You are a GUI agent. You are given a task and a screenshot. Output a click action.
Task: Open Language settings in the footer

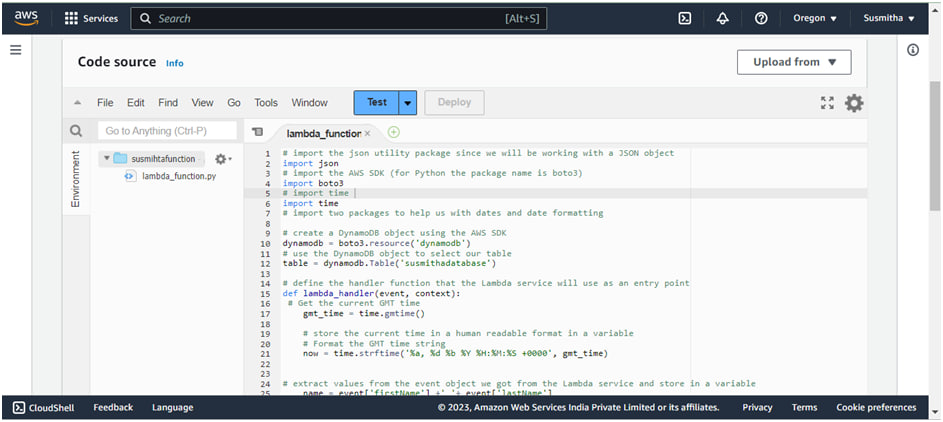[173, 408]
